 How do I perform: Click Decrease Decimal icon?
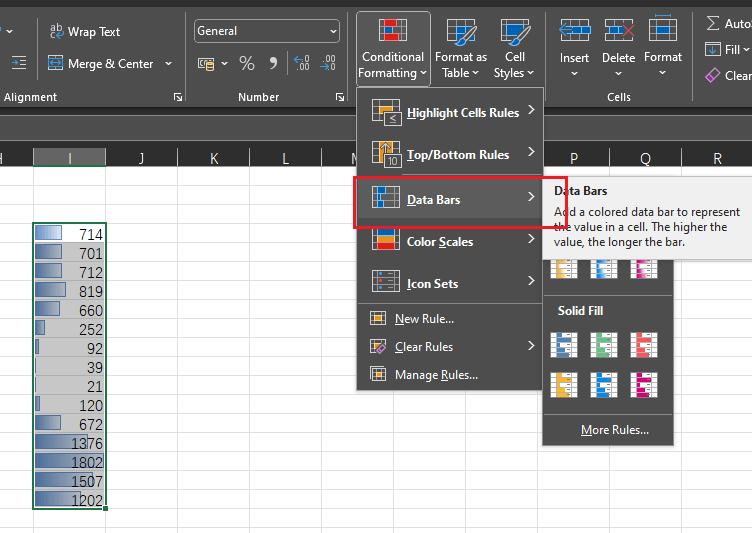tap(328, 63)
